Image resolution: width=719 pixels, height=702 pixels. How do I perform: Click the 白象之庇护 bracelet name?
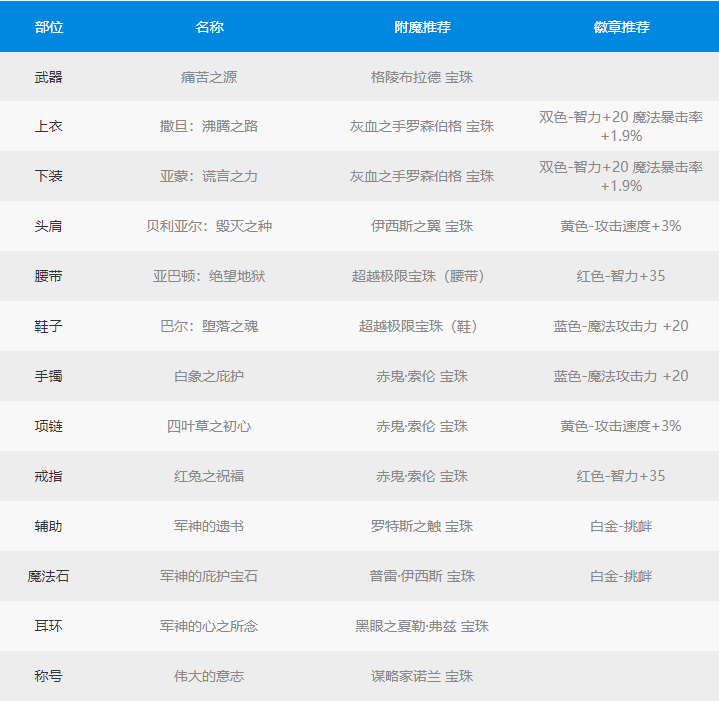pyautogui.click(x=209, y=376)
